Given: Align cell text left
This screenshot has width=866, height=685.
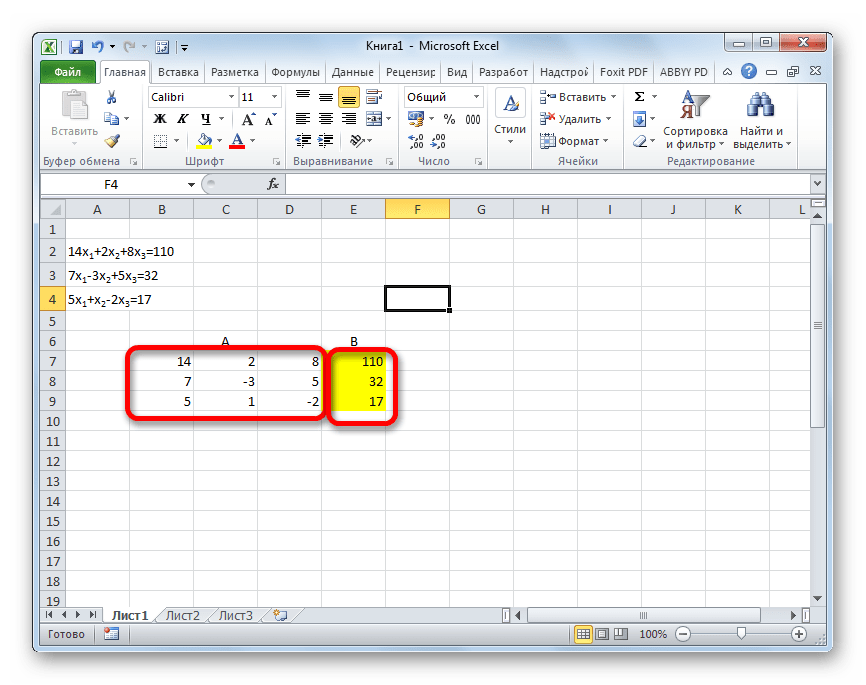Looking at the screenshot, I should click(303, 119).
